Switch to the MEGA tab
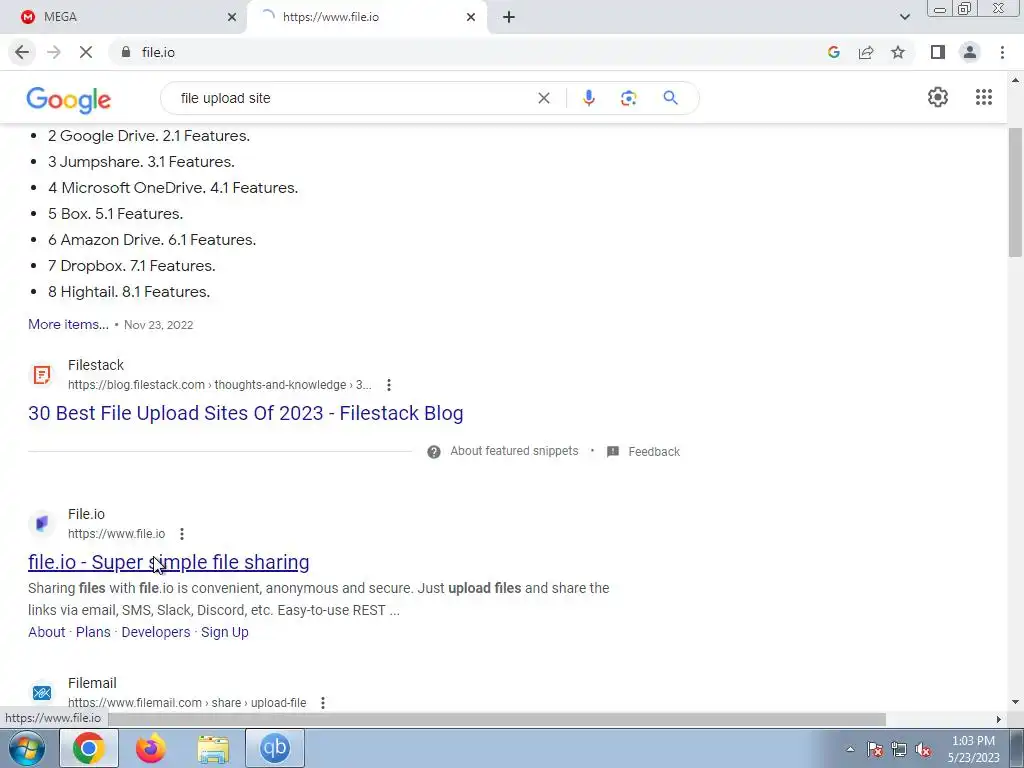 click(x=121, y=17)
